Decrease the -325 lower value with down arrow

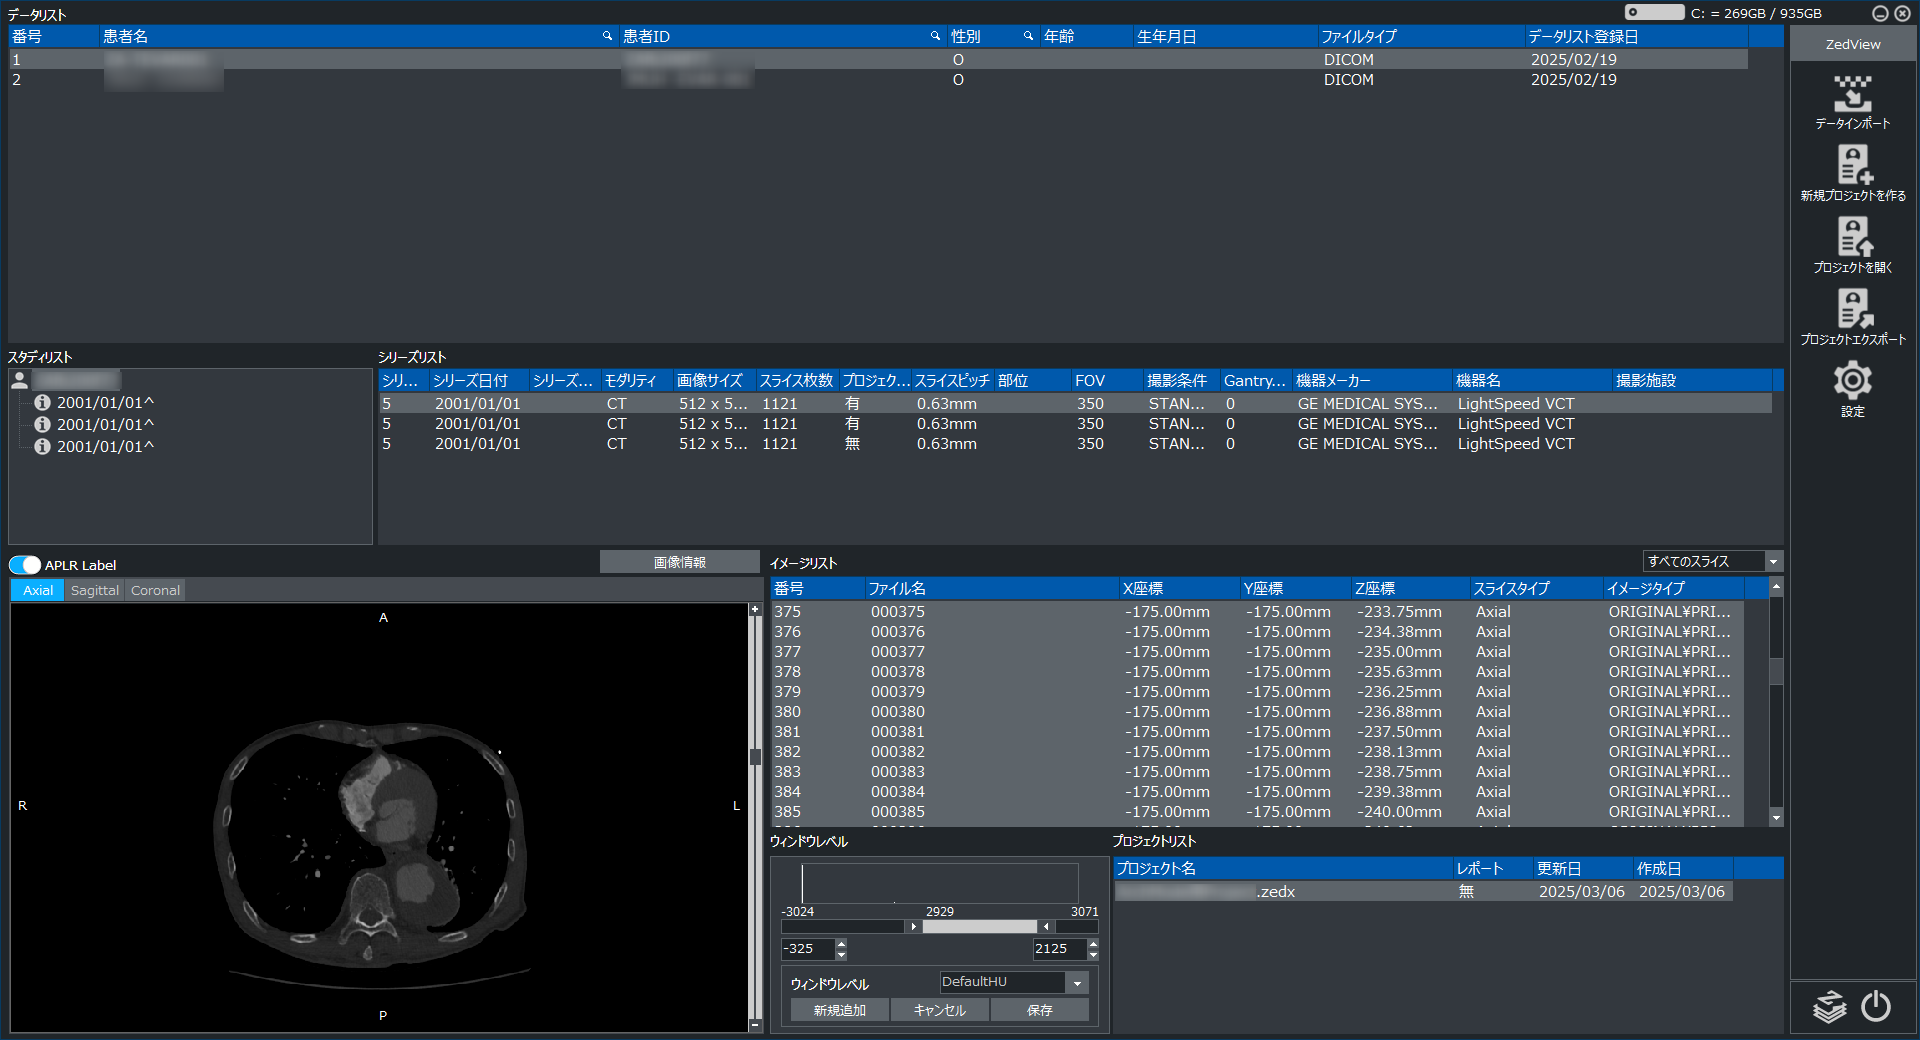[841, 954]
